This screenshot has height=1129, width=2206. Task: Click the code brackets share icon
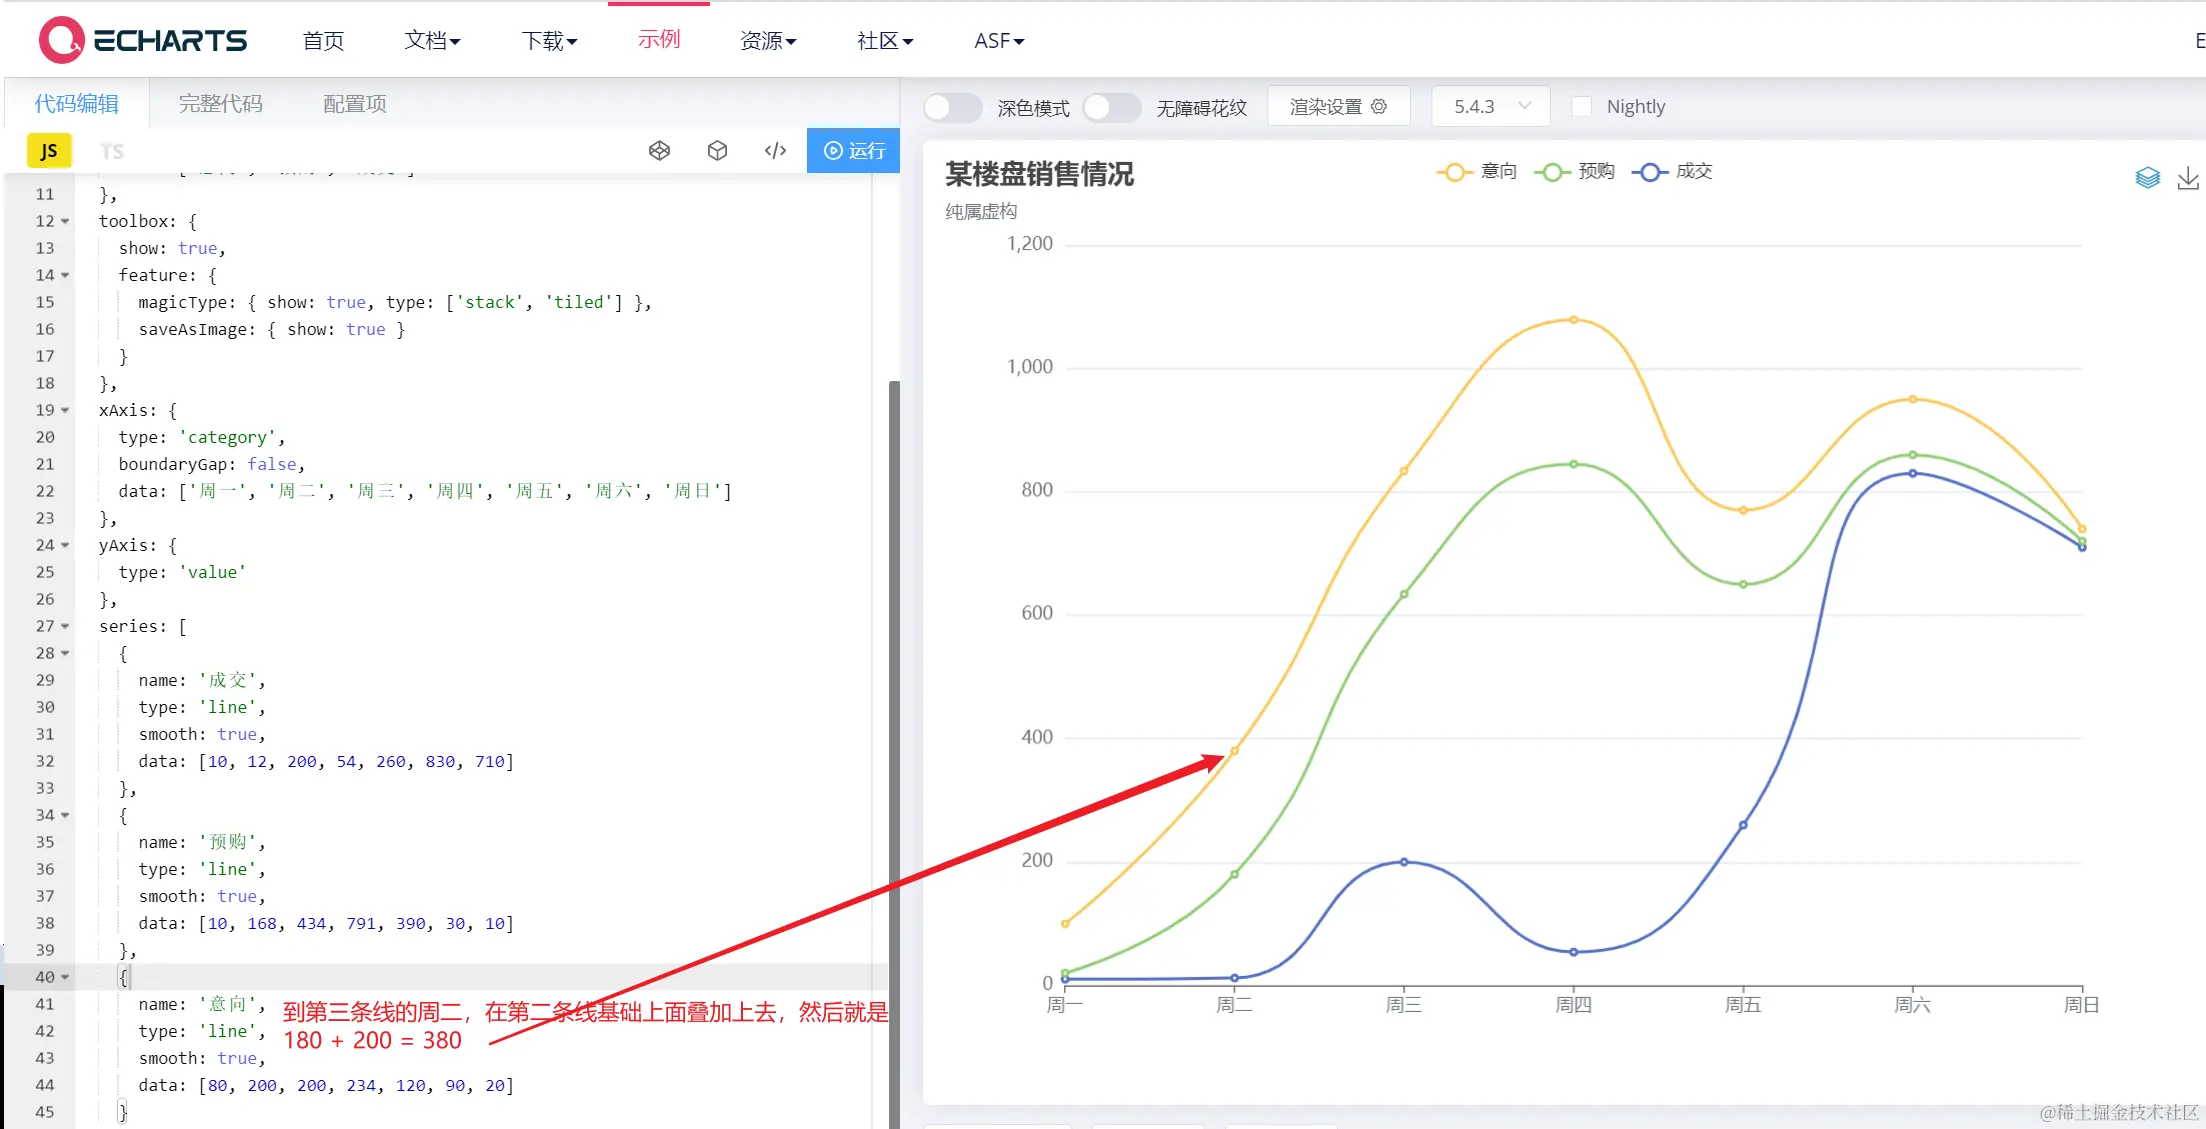coord(775,151)
